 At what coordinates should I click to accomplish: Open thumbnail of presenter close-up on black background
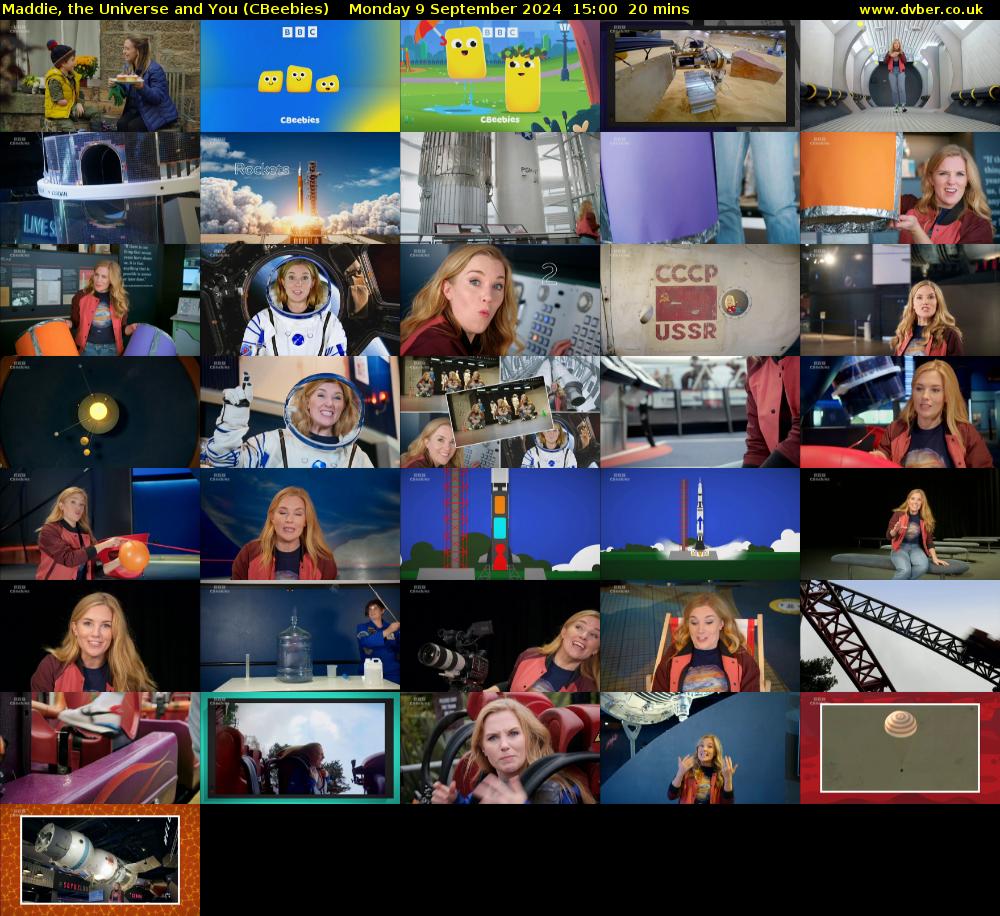coord(100,636)
